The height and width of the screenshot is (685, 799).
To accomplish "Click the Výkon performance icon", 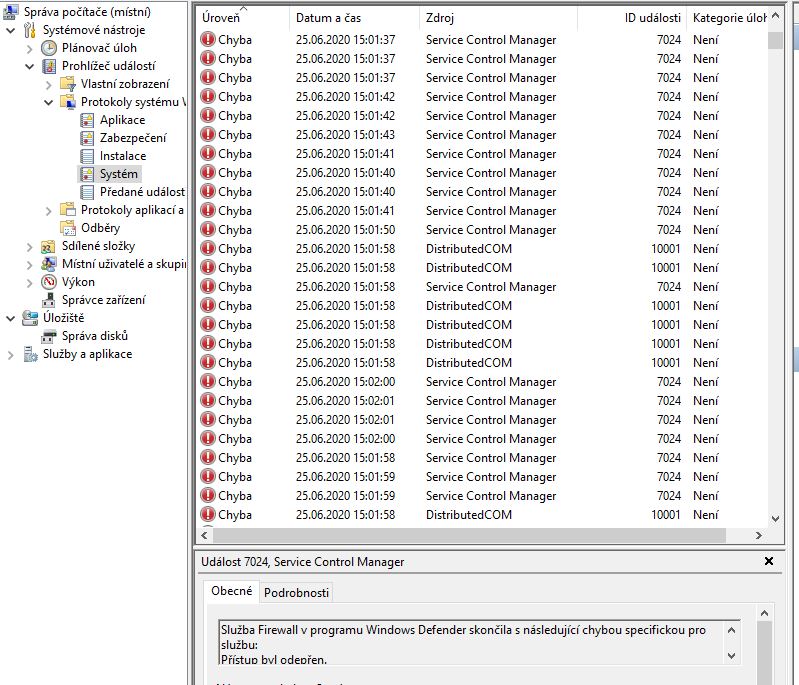I will 49,282.
